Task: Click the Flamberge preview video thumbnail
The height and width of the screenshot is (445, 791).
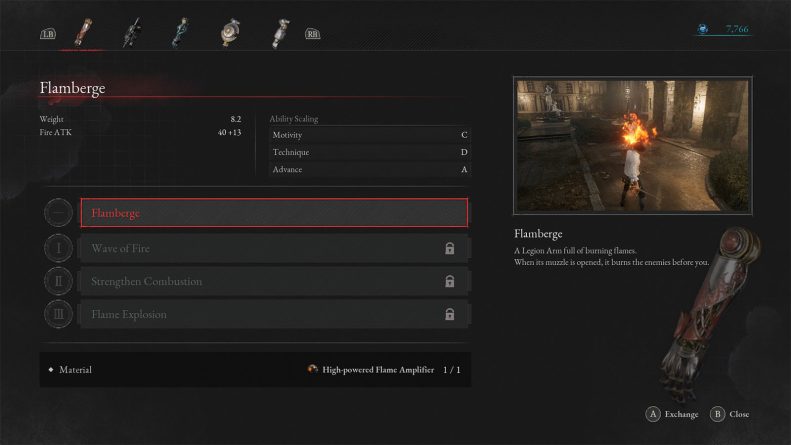Action: [633, 146]
